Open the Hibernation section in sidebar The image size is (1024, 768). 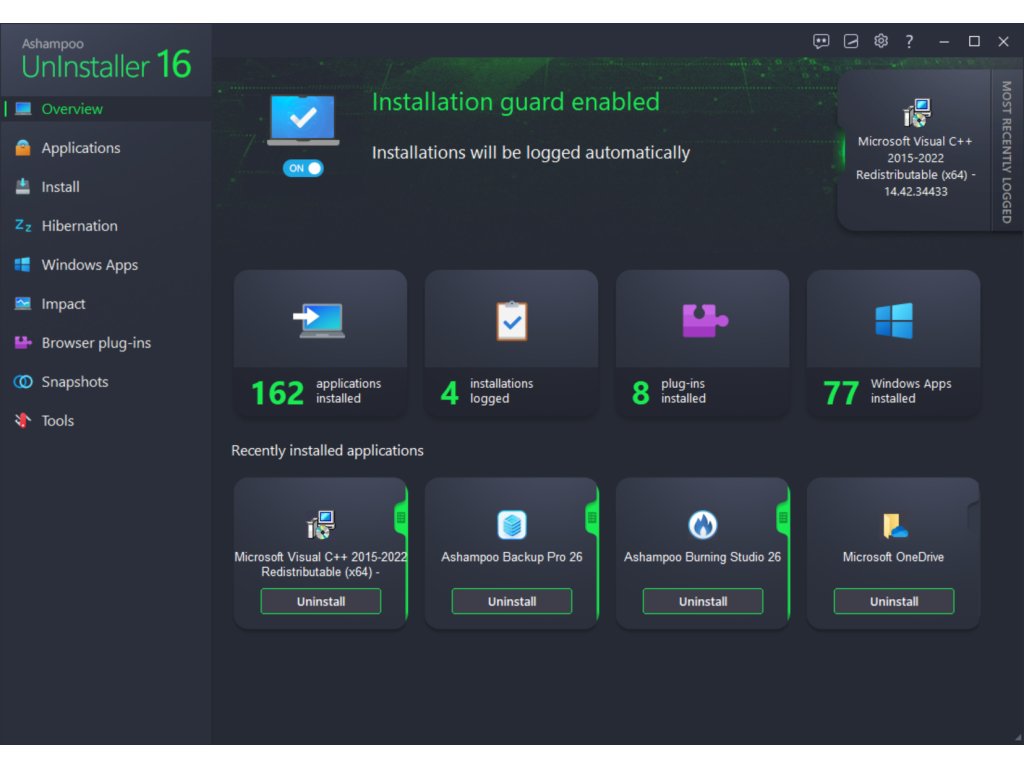(79, 226)
